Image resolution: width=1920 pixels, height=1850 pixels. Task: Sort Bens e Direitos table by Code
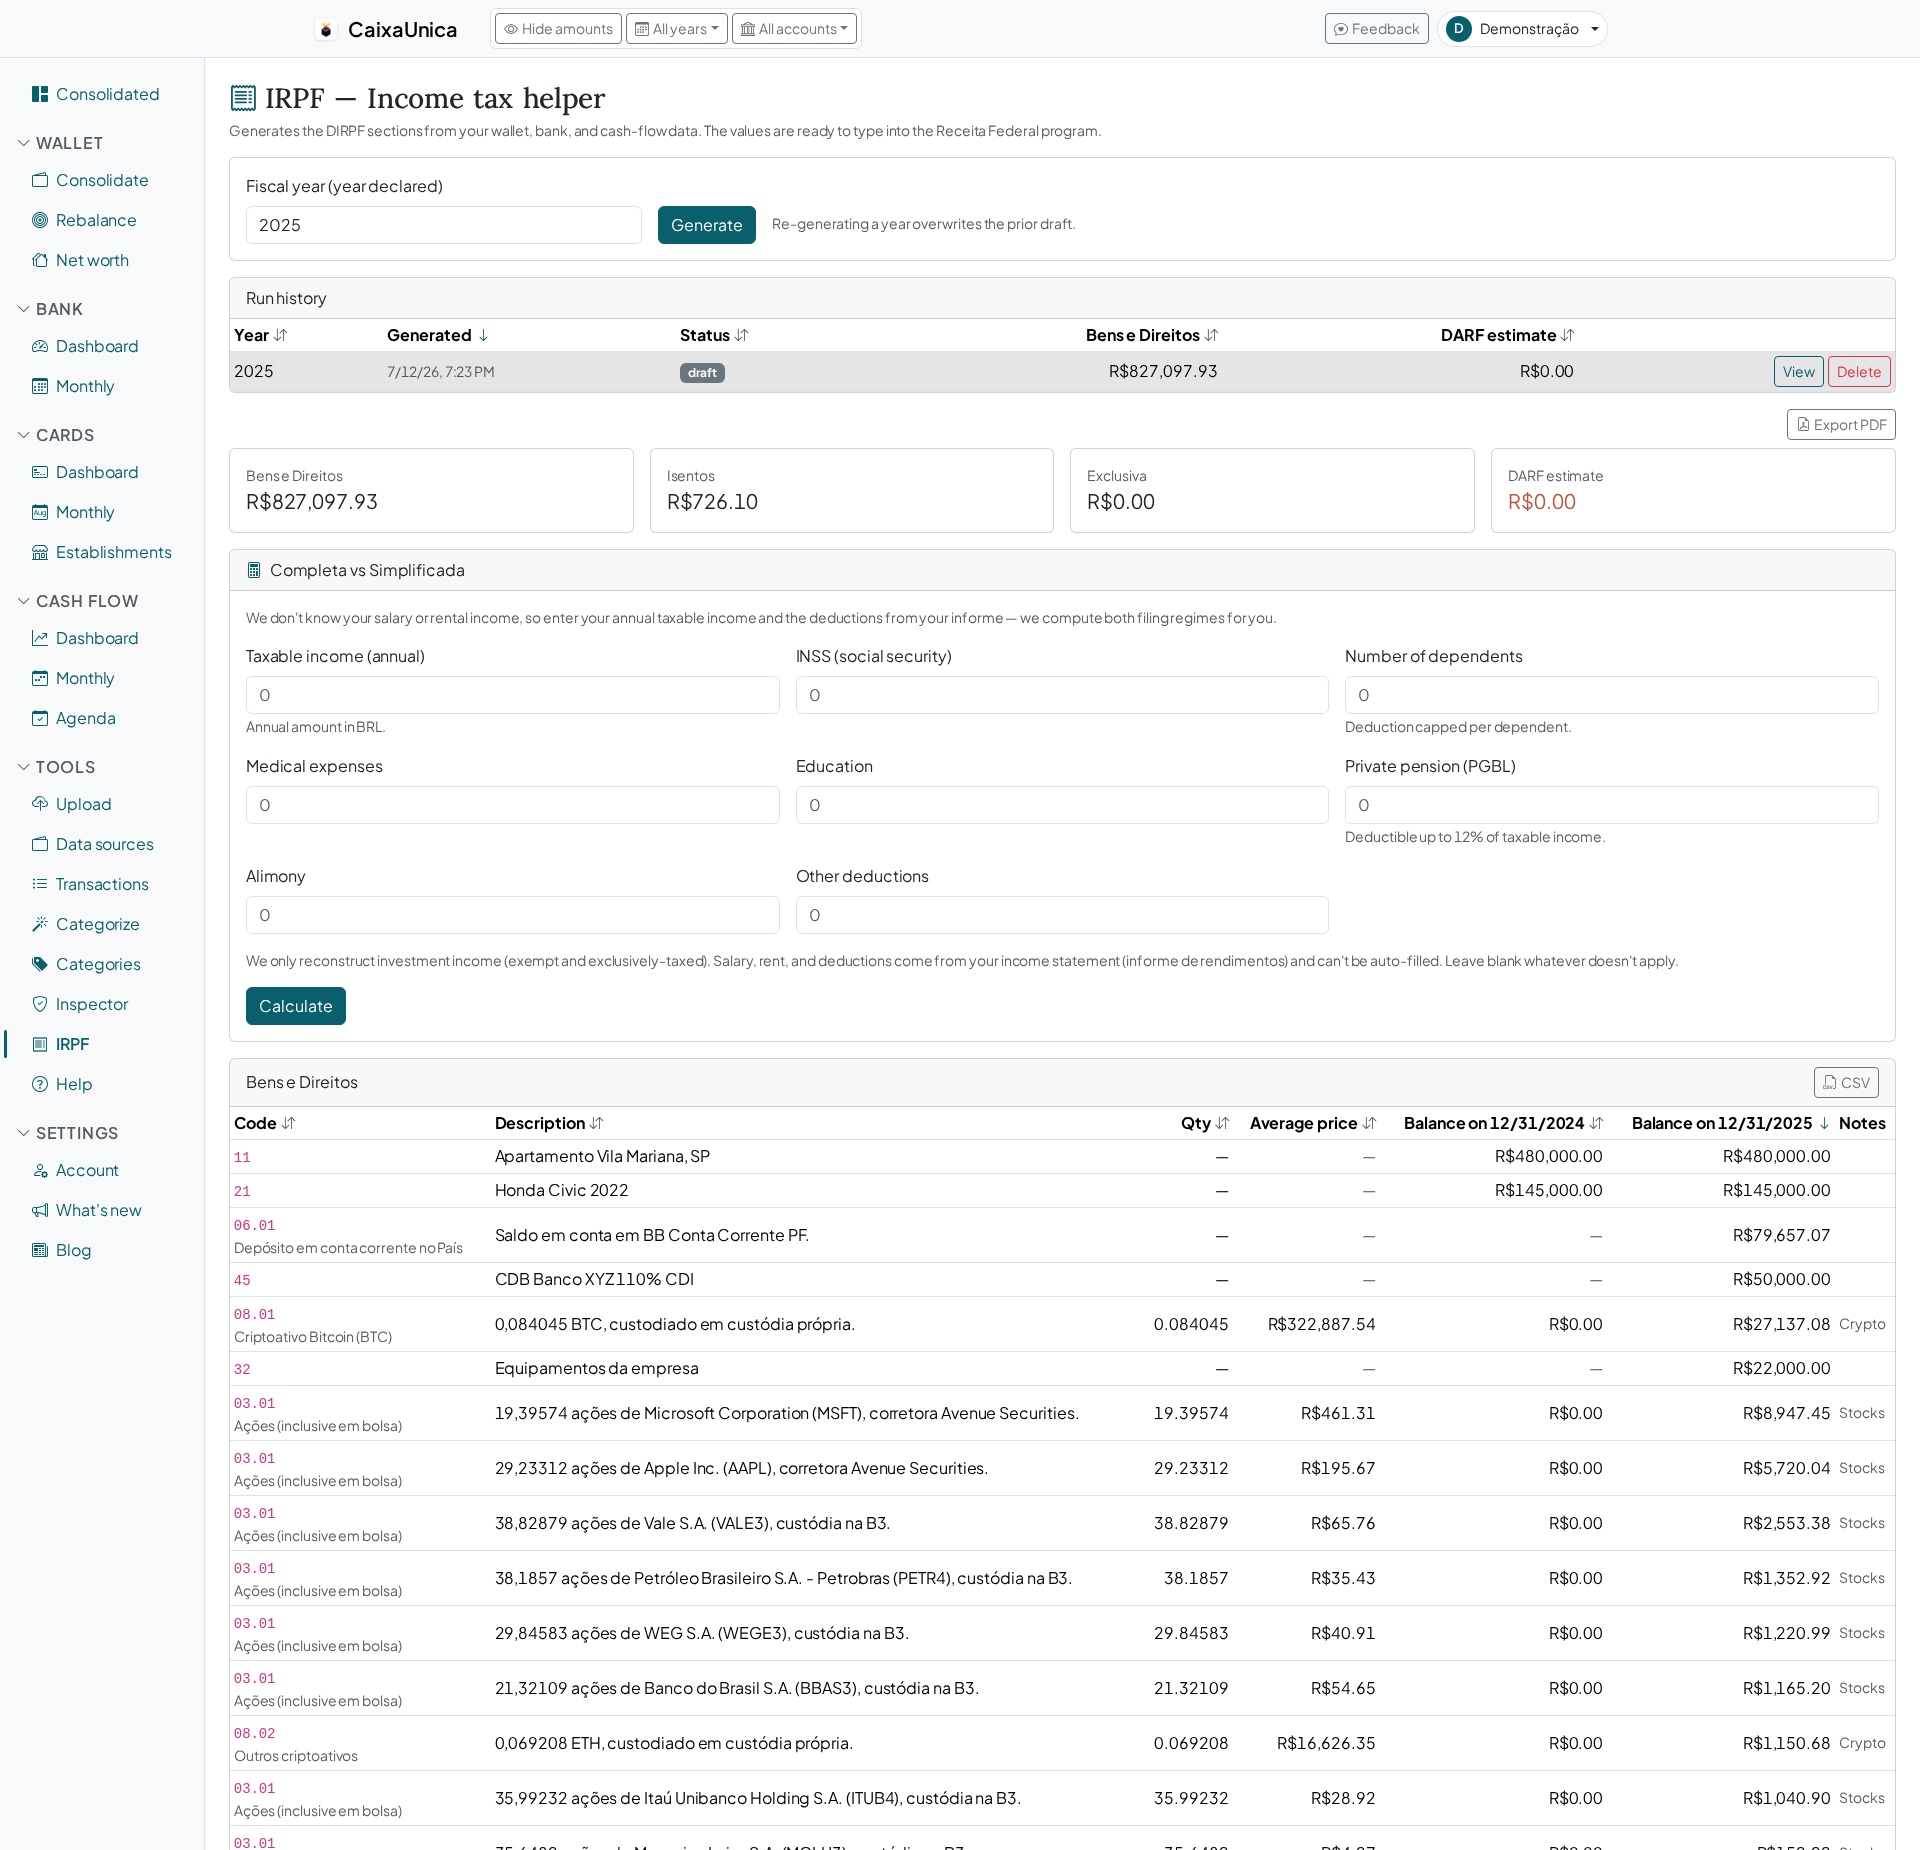pyautogui.click(x=264, y=1123)
